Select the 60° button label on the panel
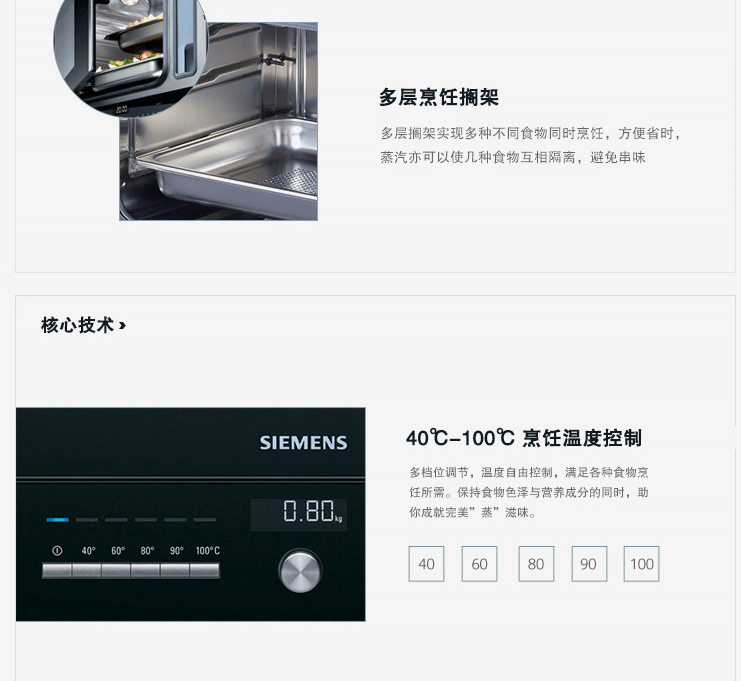 pos(118,551)
